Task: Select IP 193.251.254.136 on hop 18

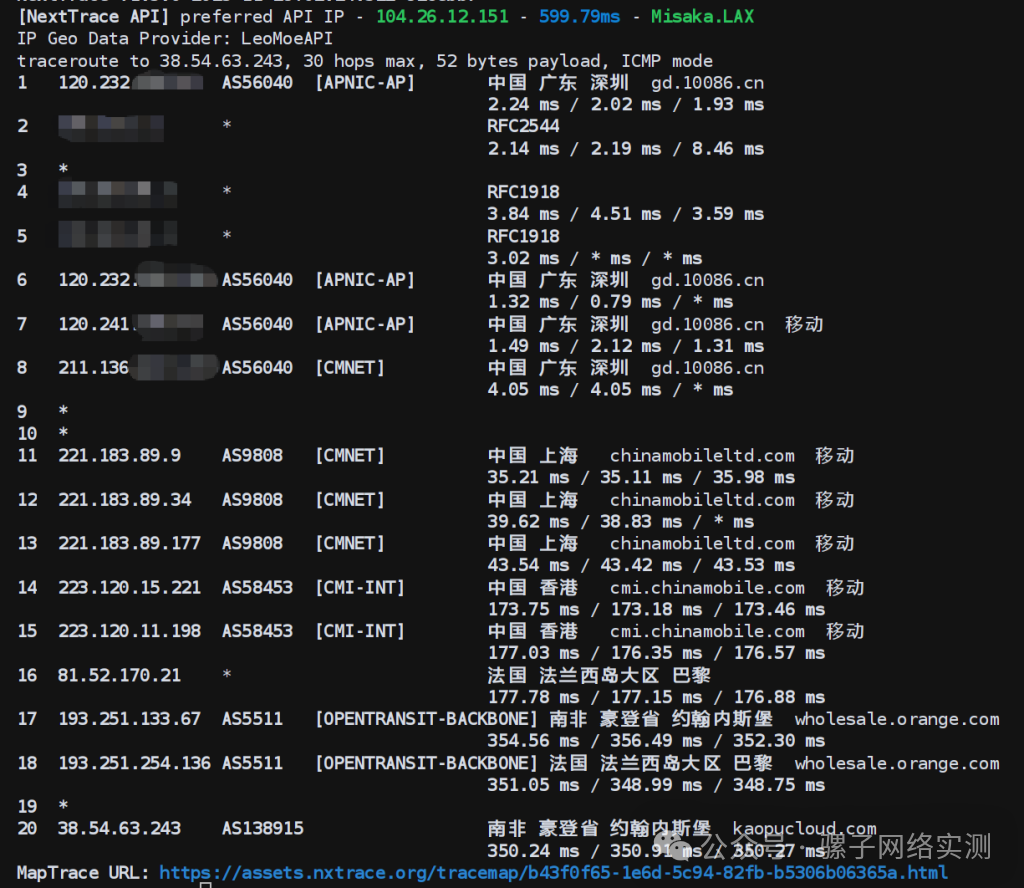Action: pyautogui.click(x=134, y=763)
